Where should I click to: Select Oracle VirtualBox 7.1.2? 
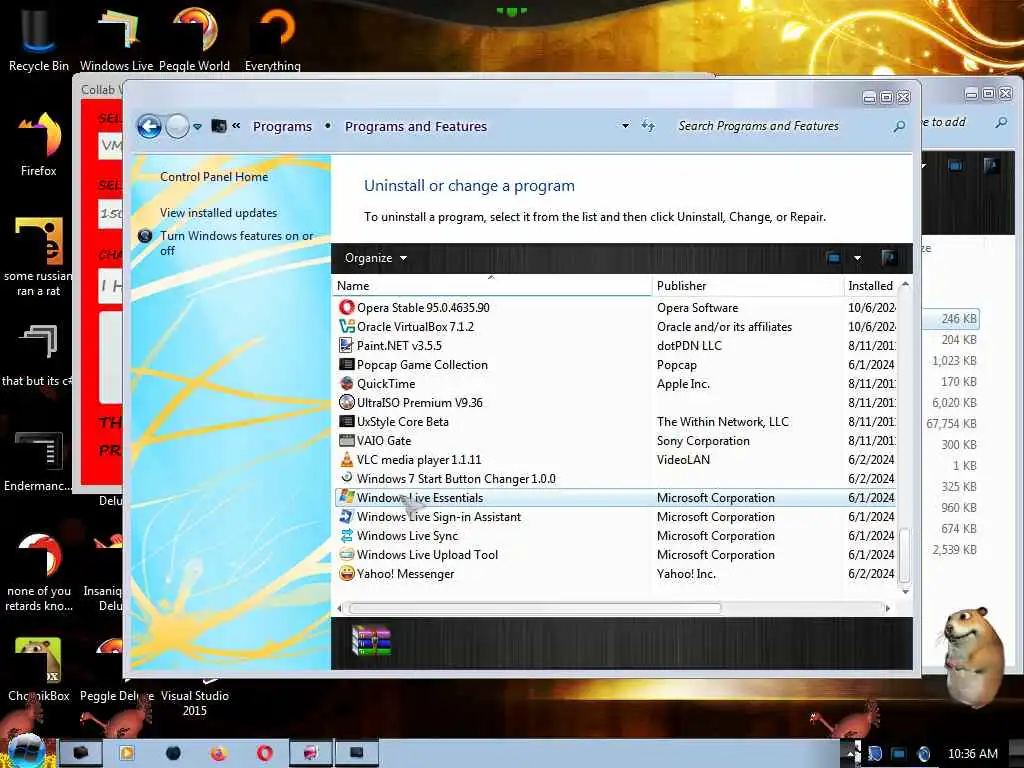[615, 327]
